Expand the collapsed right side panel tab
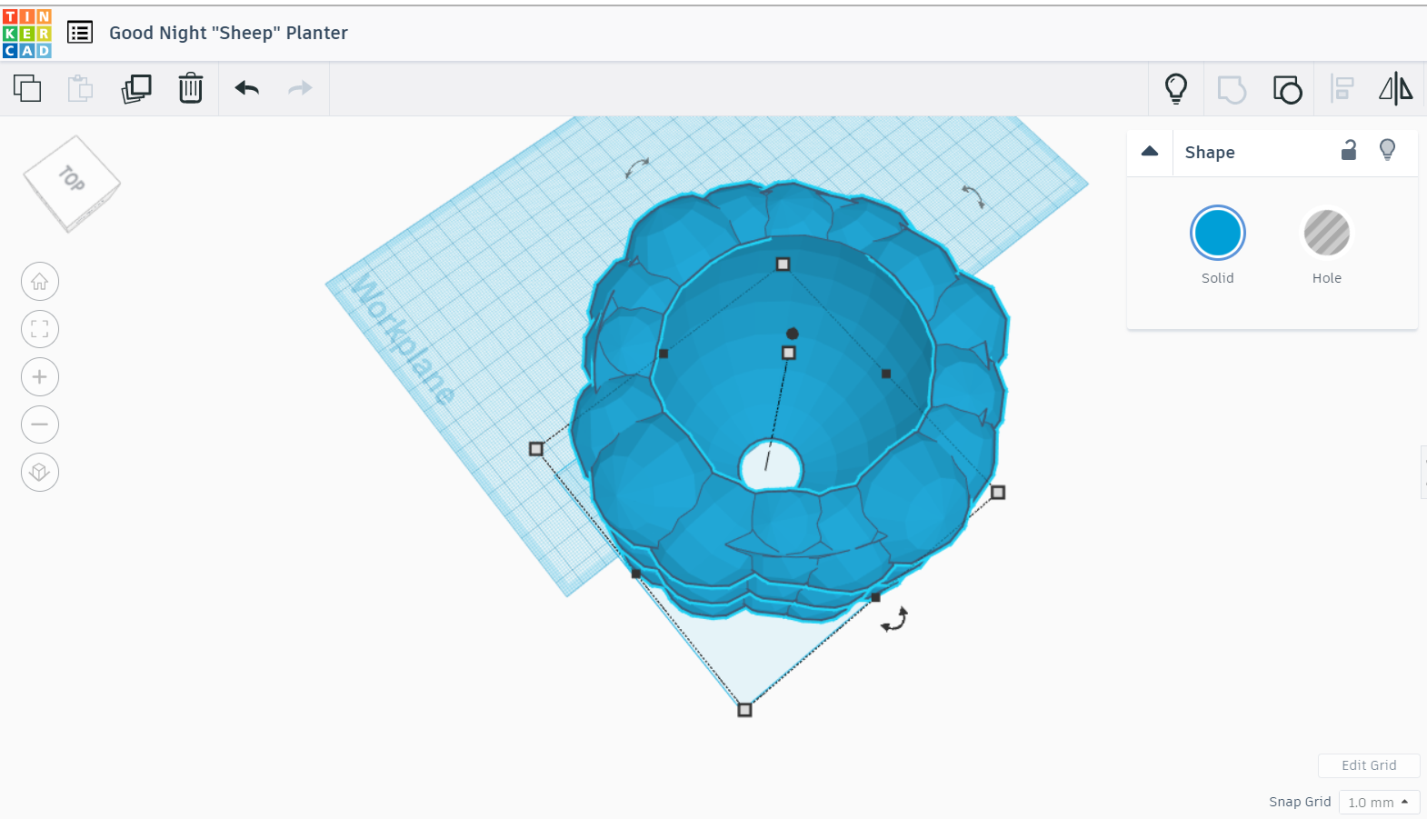Viewport: 1427px width, 819px height. point(1423,472)
